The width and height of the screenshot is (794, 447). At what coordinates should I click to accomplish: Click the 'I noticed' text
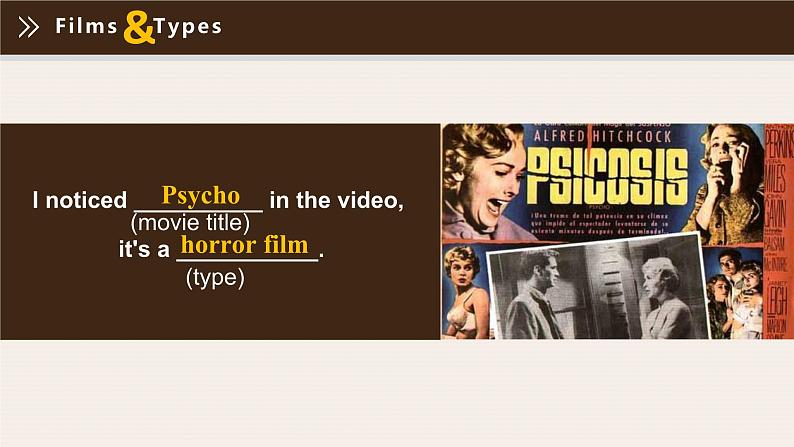tap(80, 200)
